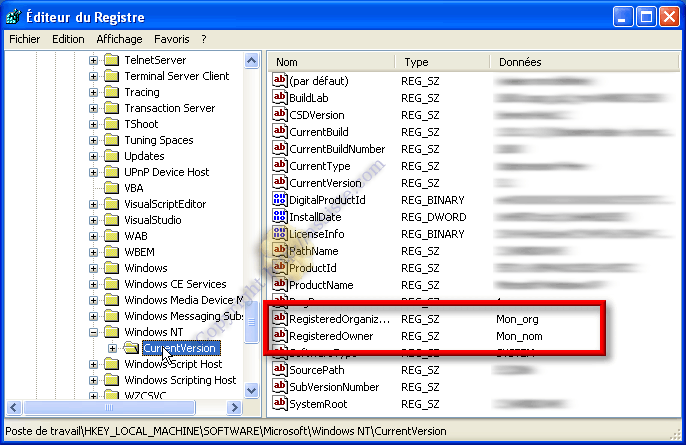
Task: Expand the Updates key
Action: (x=93, y=156)
